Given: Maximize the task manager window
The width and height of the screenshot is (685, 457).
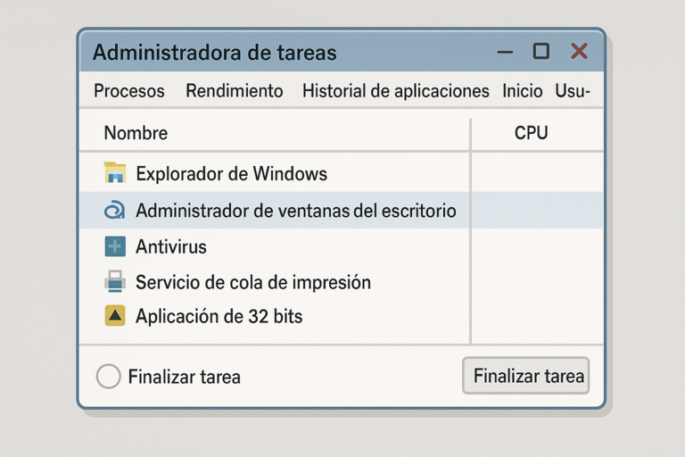Looking at the screenshot, I should [x=541, y=51].
